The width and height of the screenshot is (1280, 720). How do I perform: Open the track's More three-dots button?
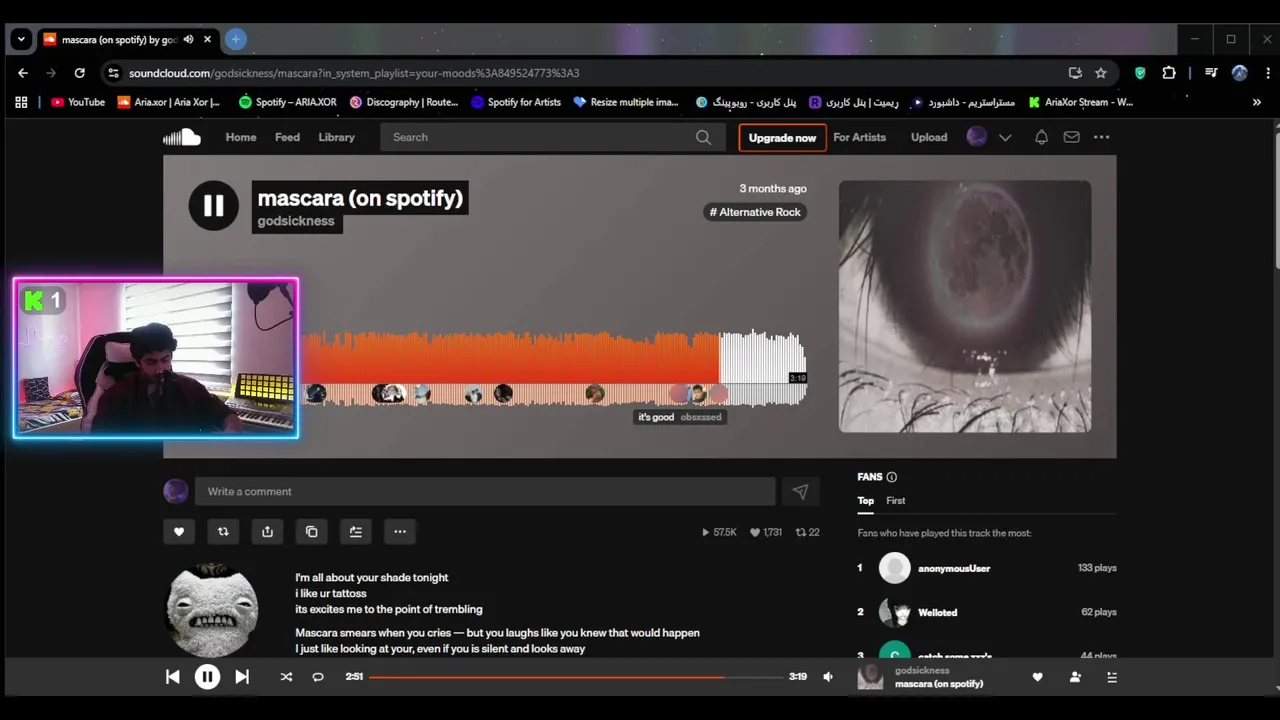click(399, 532)
